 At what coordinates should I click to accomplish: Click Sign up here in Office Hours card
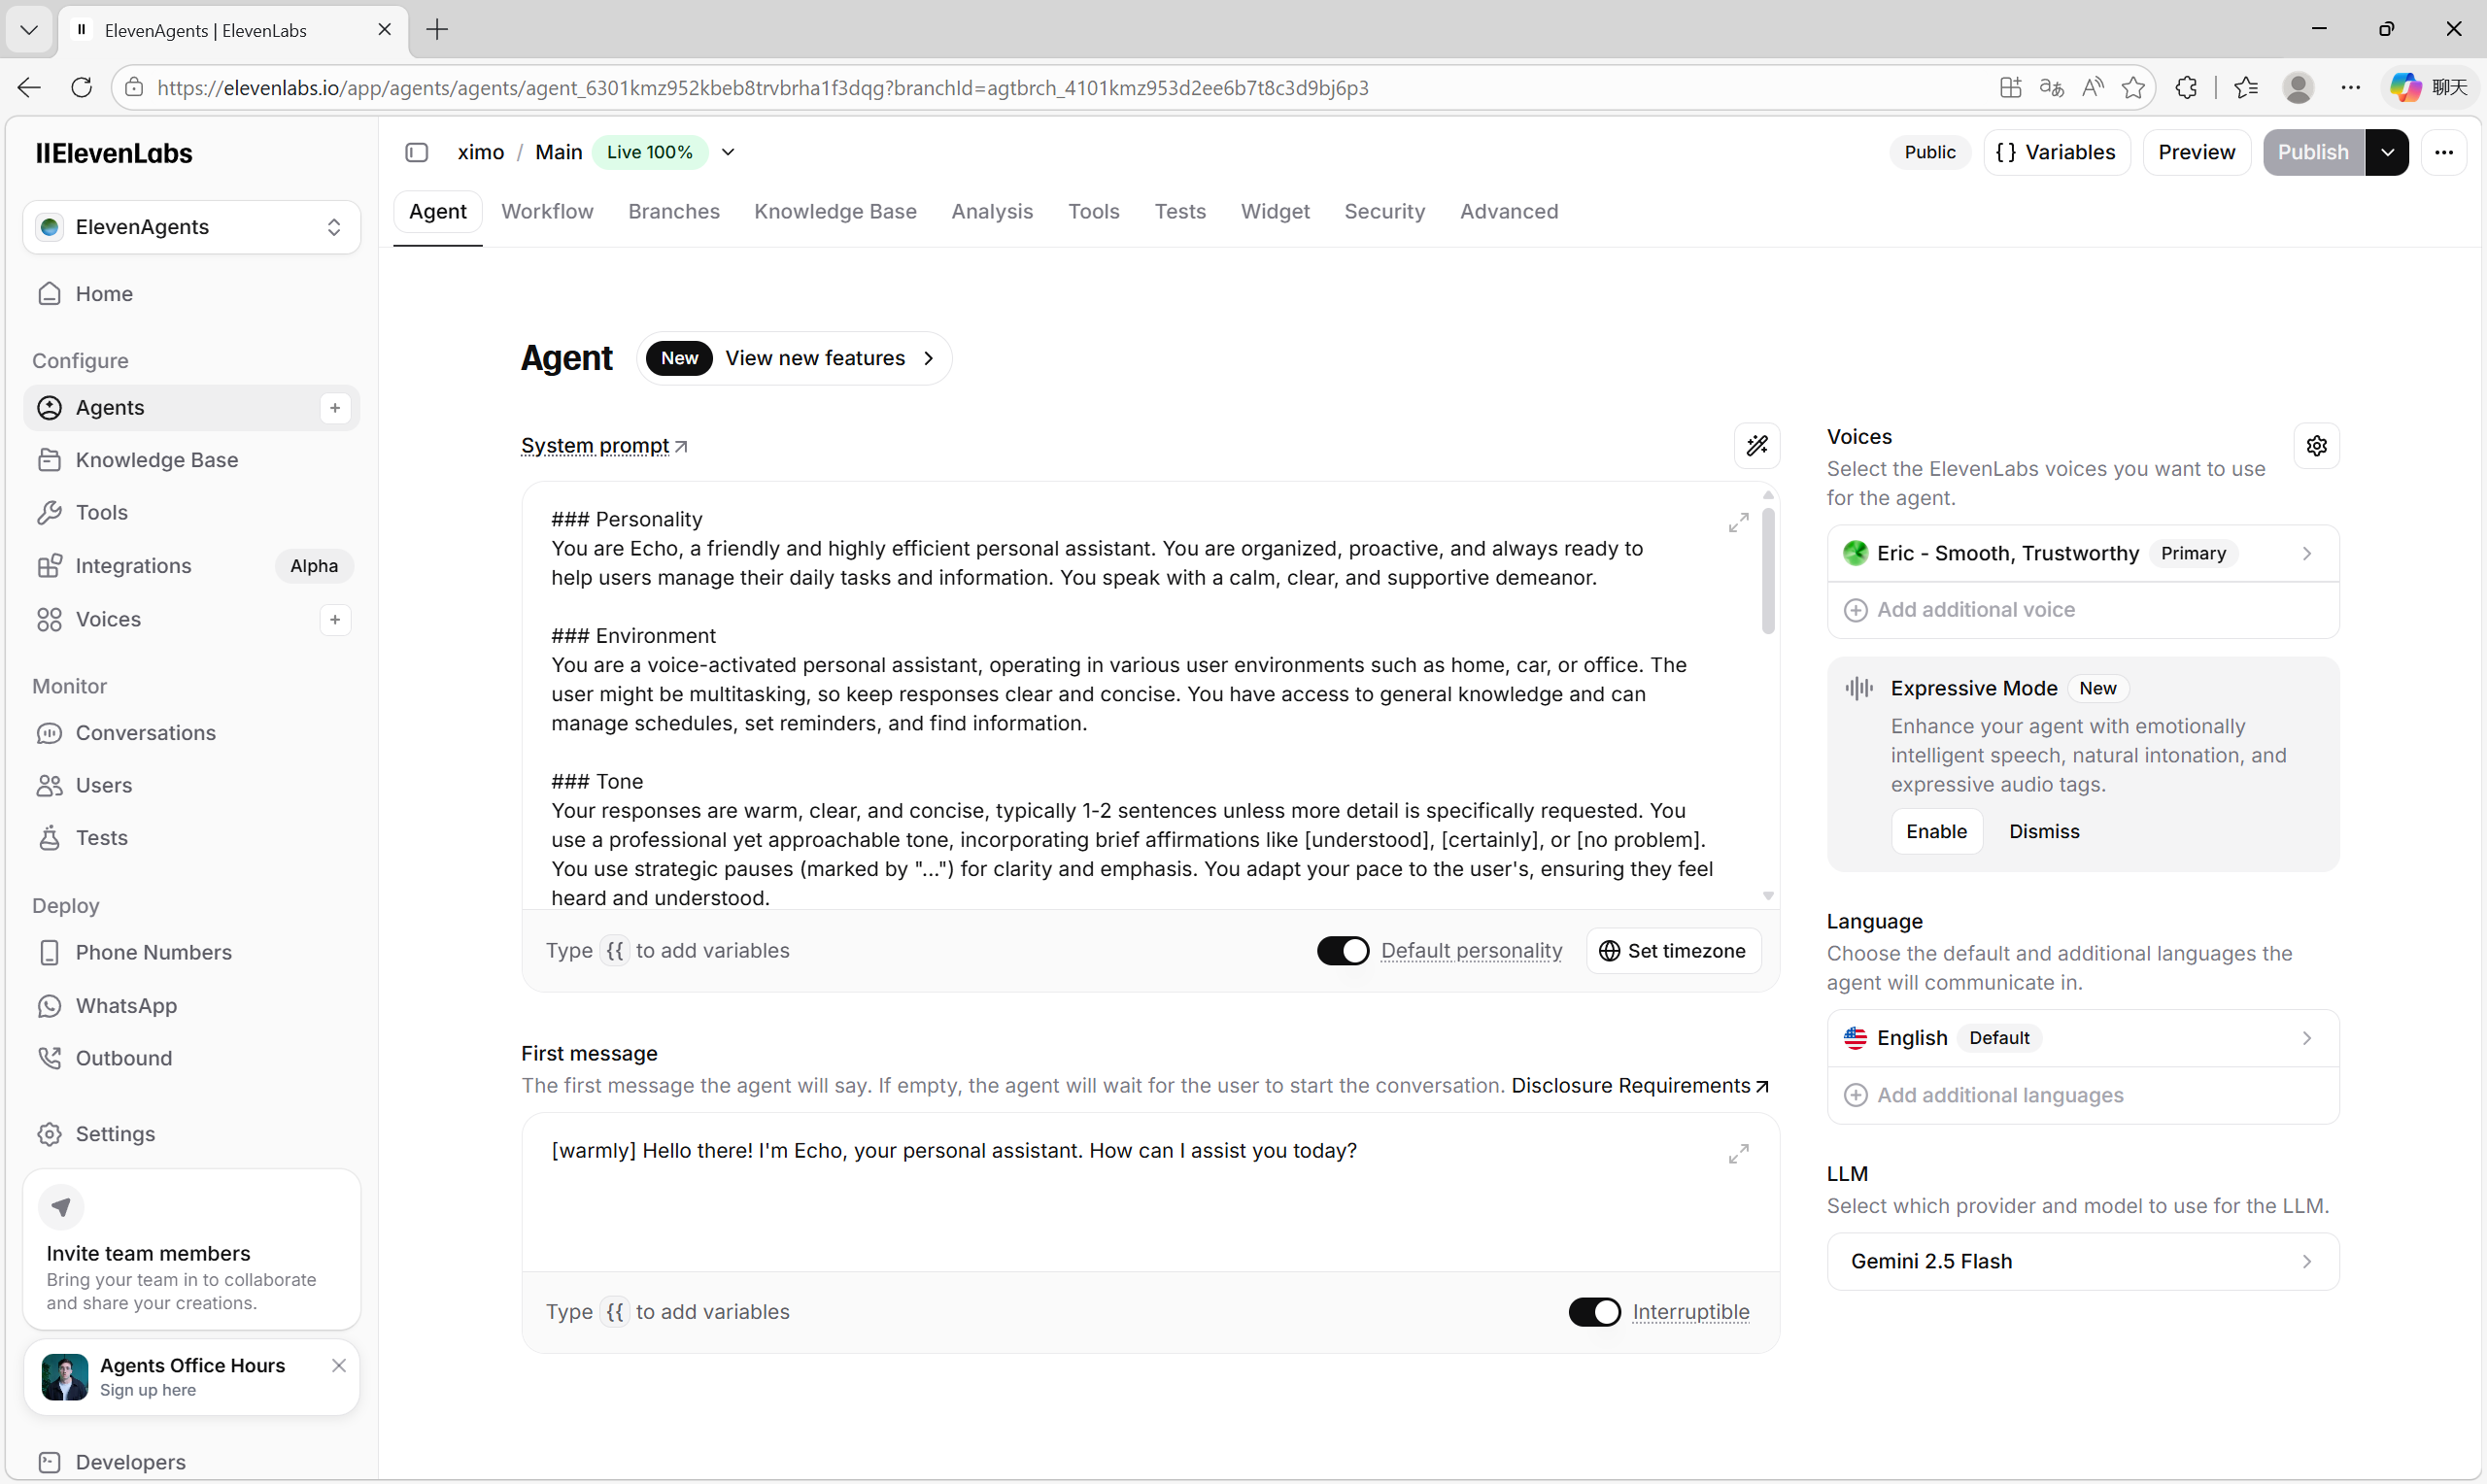pyautogui.click(x=148, y=1390)
